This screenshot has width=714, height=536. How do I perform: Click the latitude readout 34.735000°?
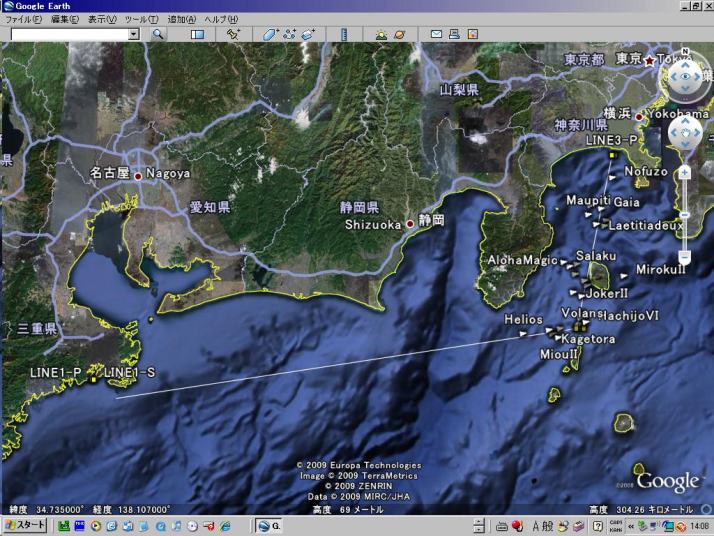pos(60,509)
